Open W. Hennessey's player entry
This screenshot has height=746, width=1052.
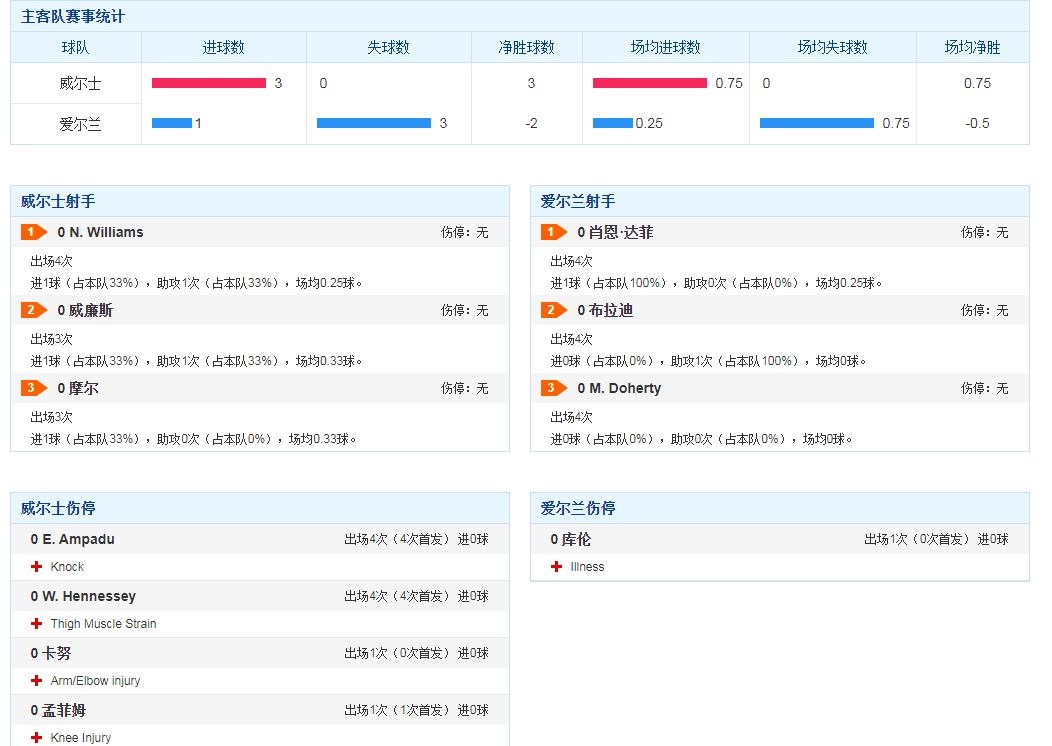pyautogui.click(x=88, y=596)
